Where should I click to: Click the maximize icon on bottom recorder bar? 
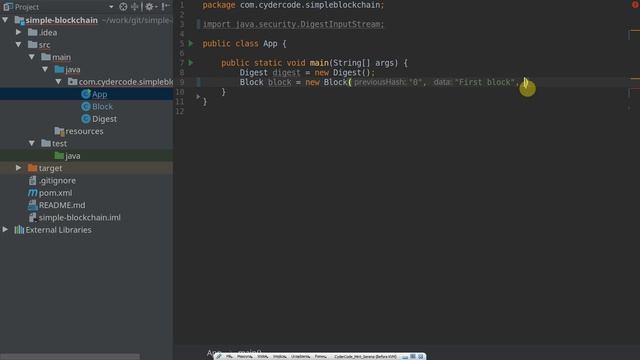[x=413, y=356]
